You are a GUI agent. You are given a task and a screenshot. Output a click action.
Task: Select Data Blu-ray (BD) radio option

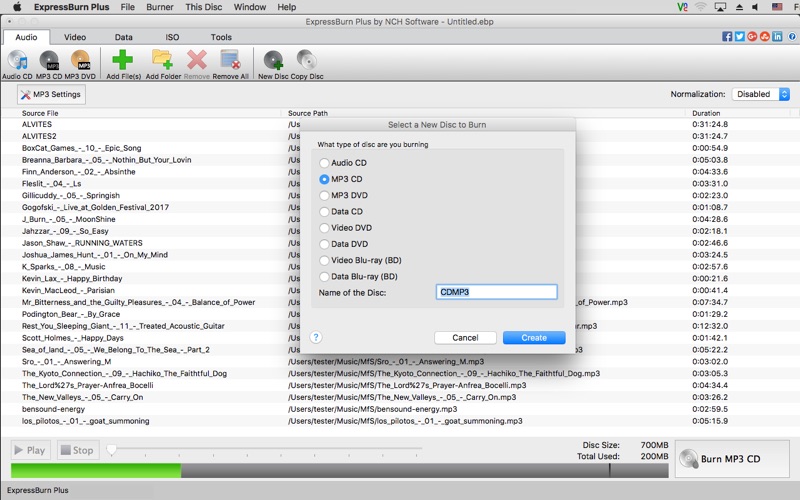(324, 277)
